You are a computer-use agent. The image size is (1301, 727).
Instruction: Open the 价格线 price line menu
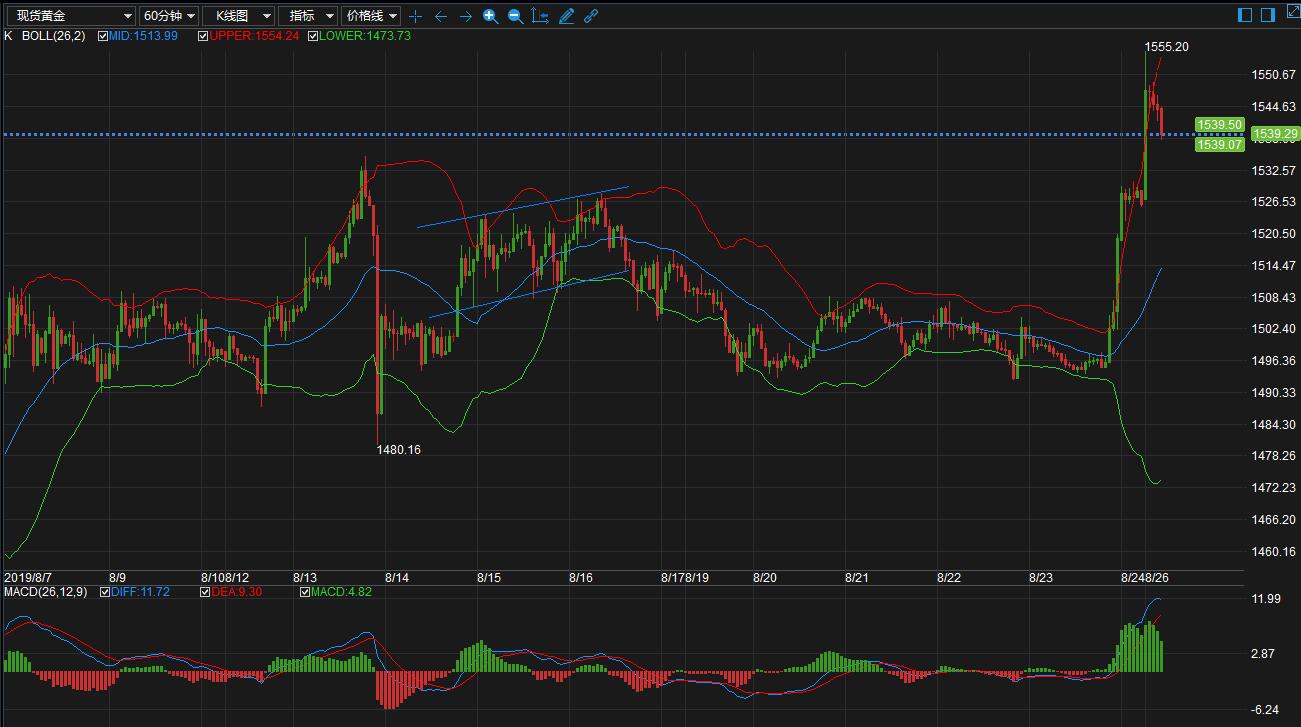pyautogui.click(x=371, y=16)
